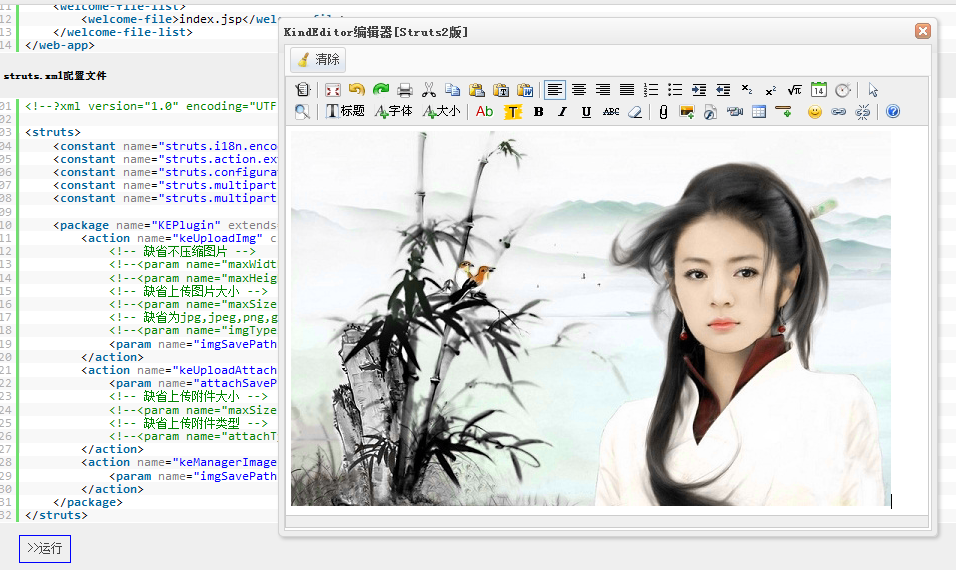Click the </struts> closing tag line
The image size is (956, 570).
click(x=56, y=515)
